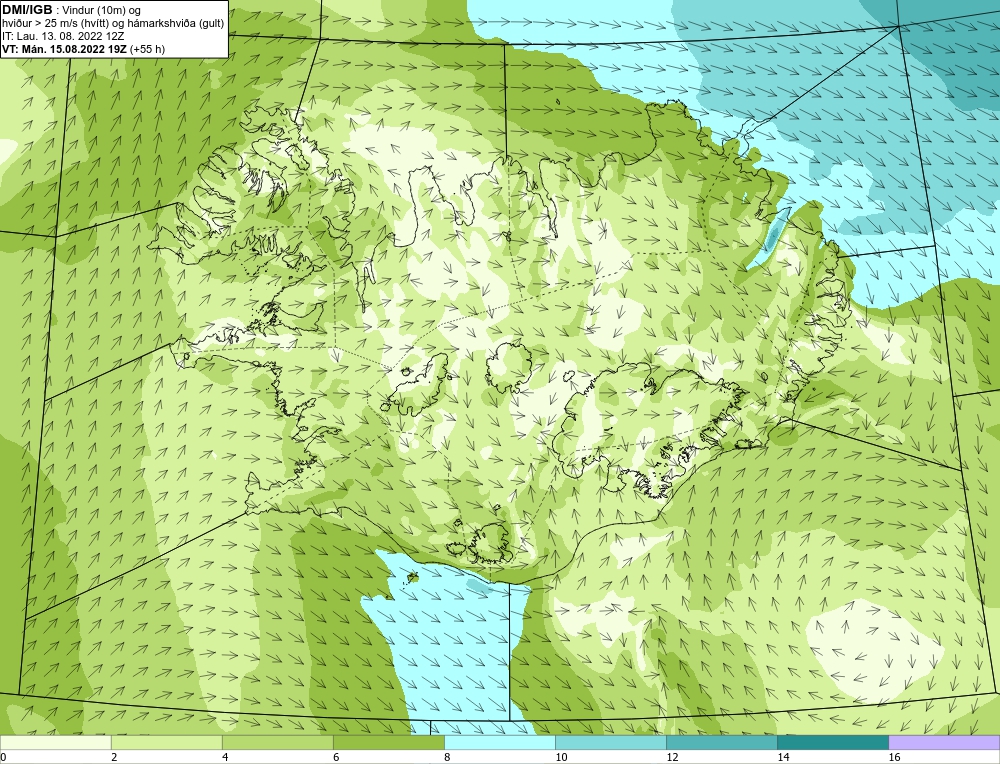This screenshot has height=764, width=1000.
Task: Click the 10–12 m/s cyan legend swatch
Action: tap(610, 742)
